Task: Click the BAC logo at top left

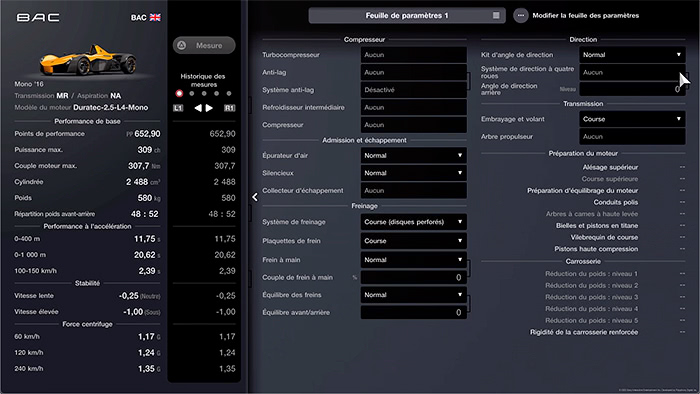Action: pos(38,17)
